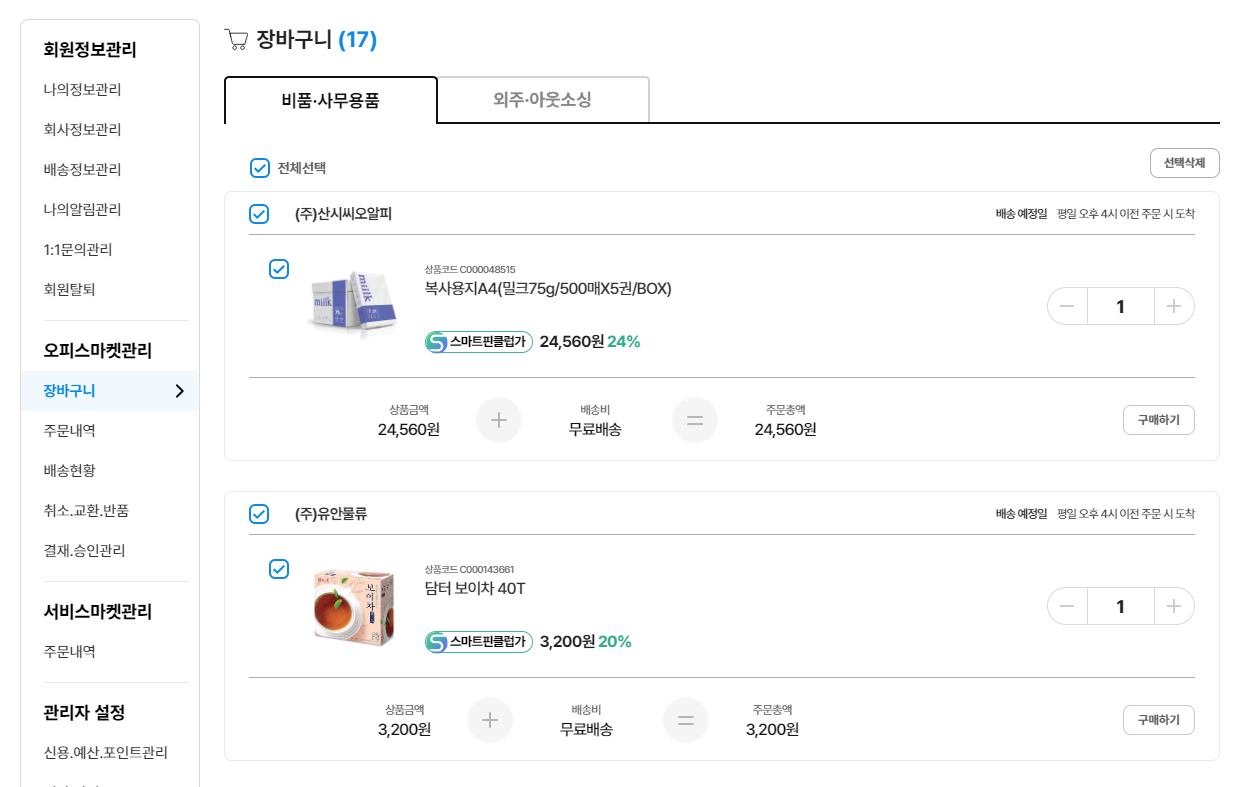Uncheck the (주)유안물류 seller checkbox

[x=259, y=514]
